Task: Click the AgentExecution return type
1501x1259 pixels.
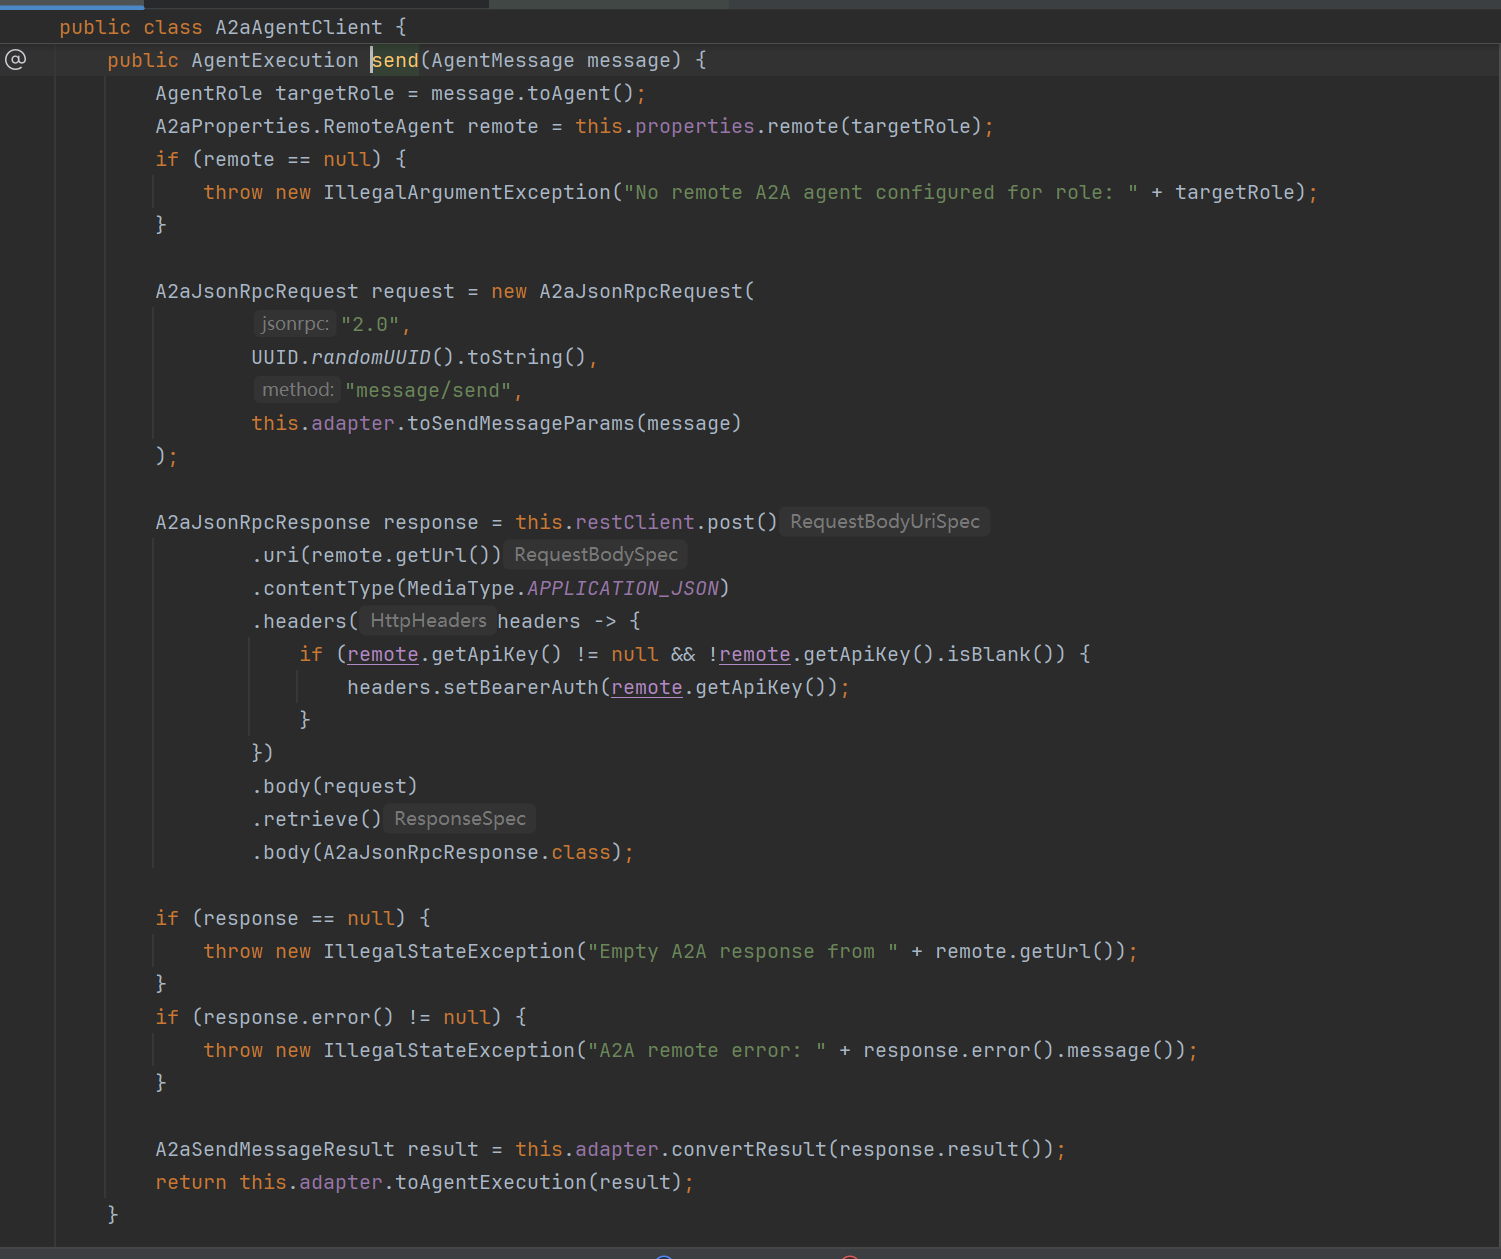Action: tap(275, 60)
